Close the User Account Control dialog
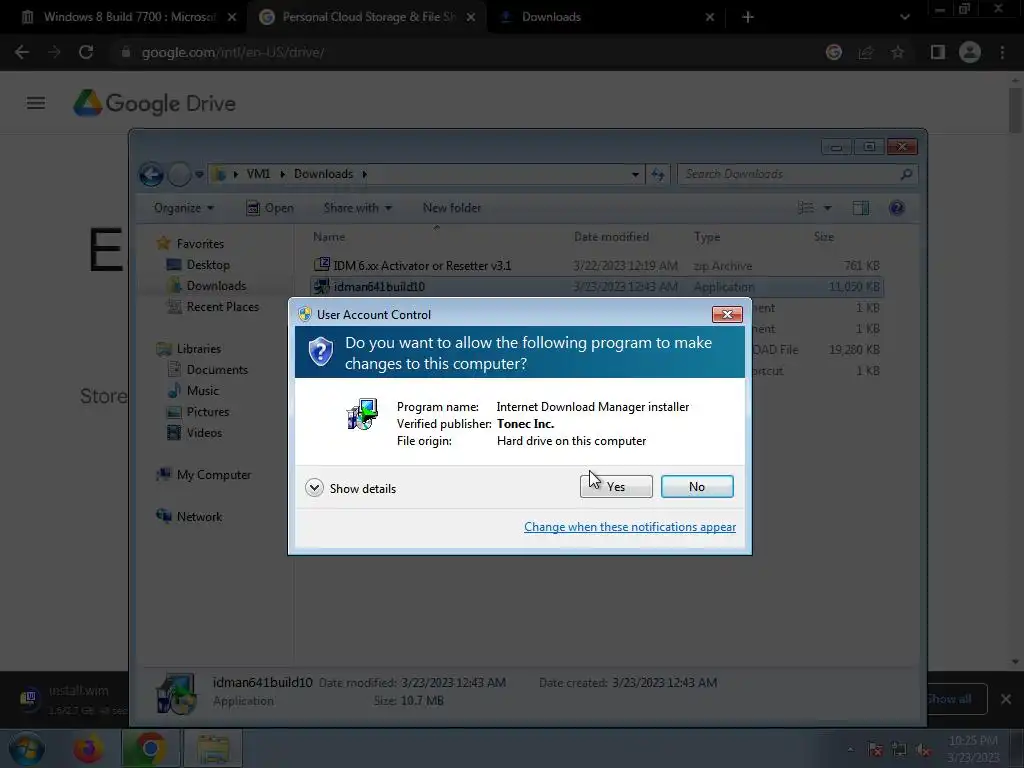 click(x=727, y=314)
